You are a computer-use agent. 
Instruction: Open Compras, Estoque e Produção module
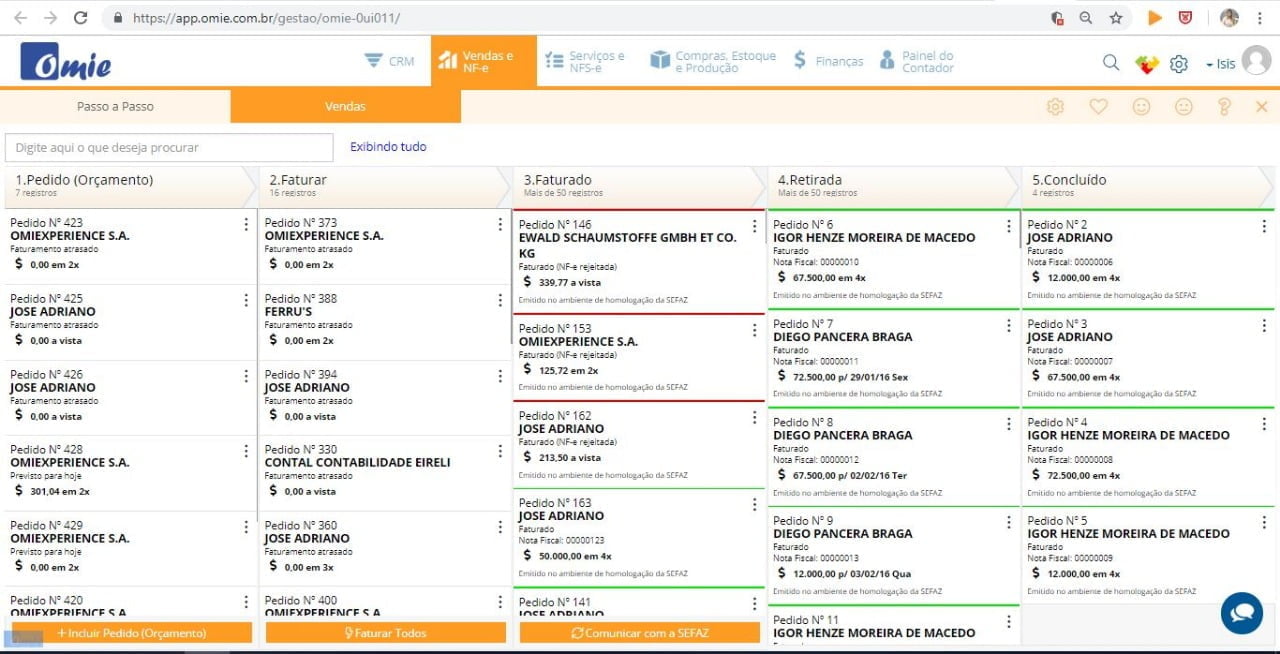point(713,62)
